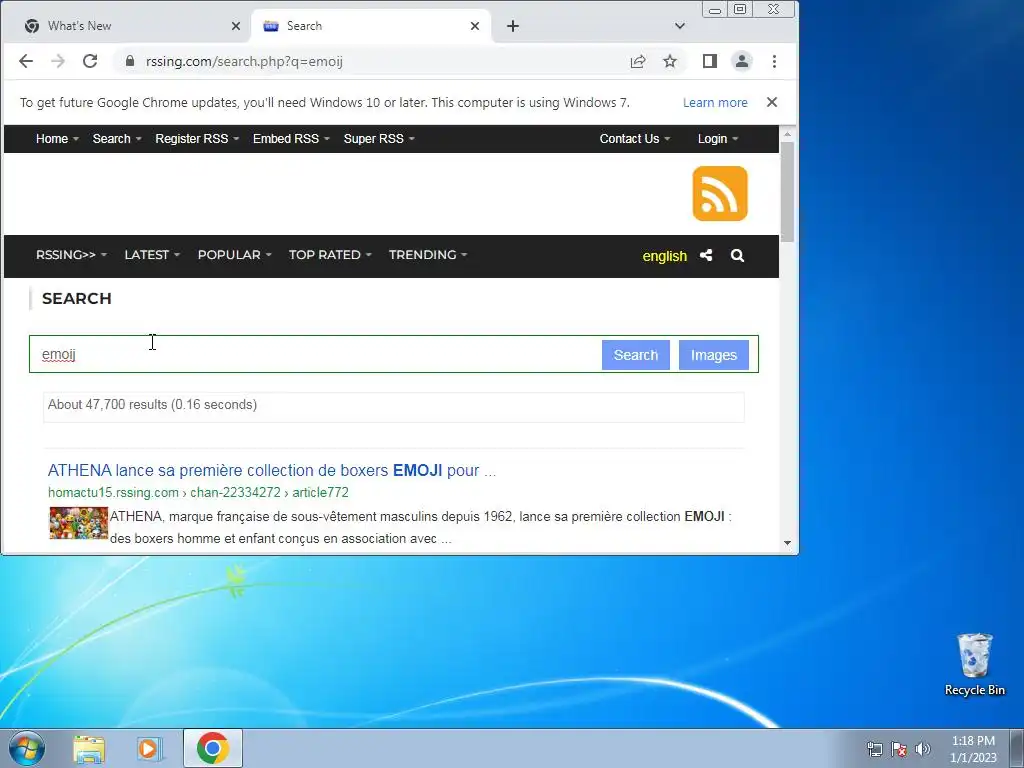Launch Windows Media Player from taskbar

150,749
